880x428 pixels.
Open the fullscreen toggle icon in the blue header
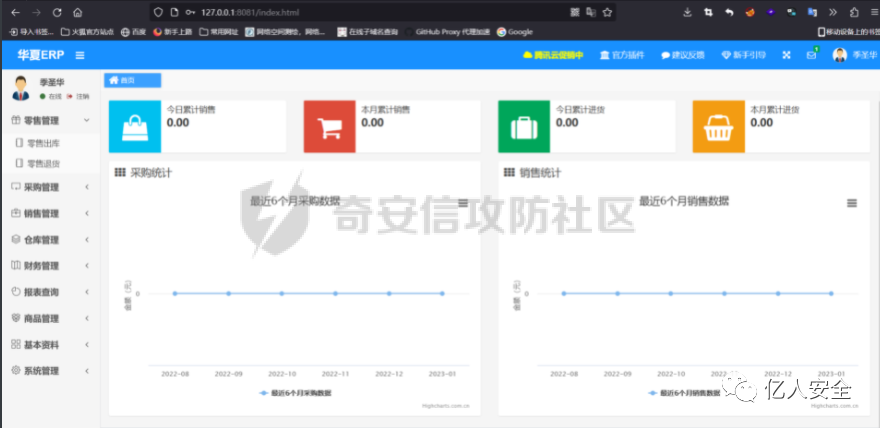[x=786, y=55]
